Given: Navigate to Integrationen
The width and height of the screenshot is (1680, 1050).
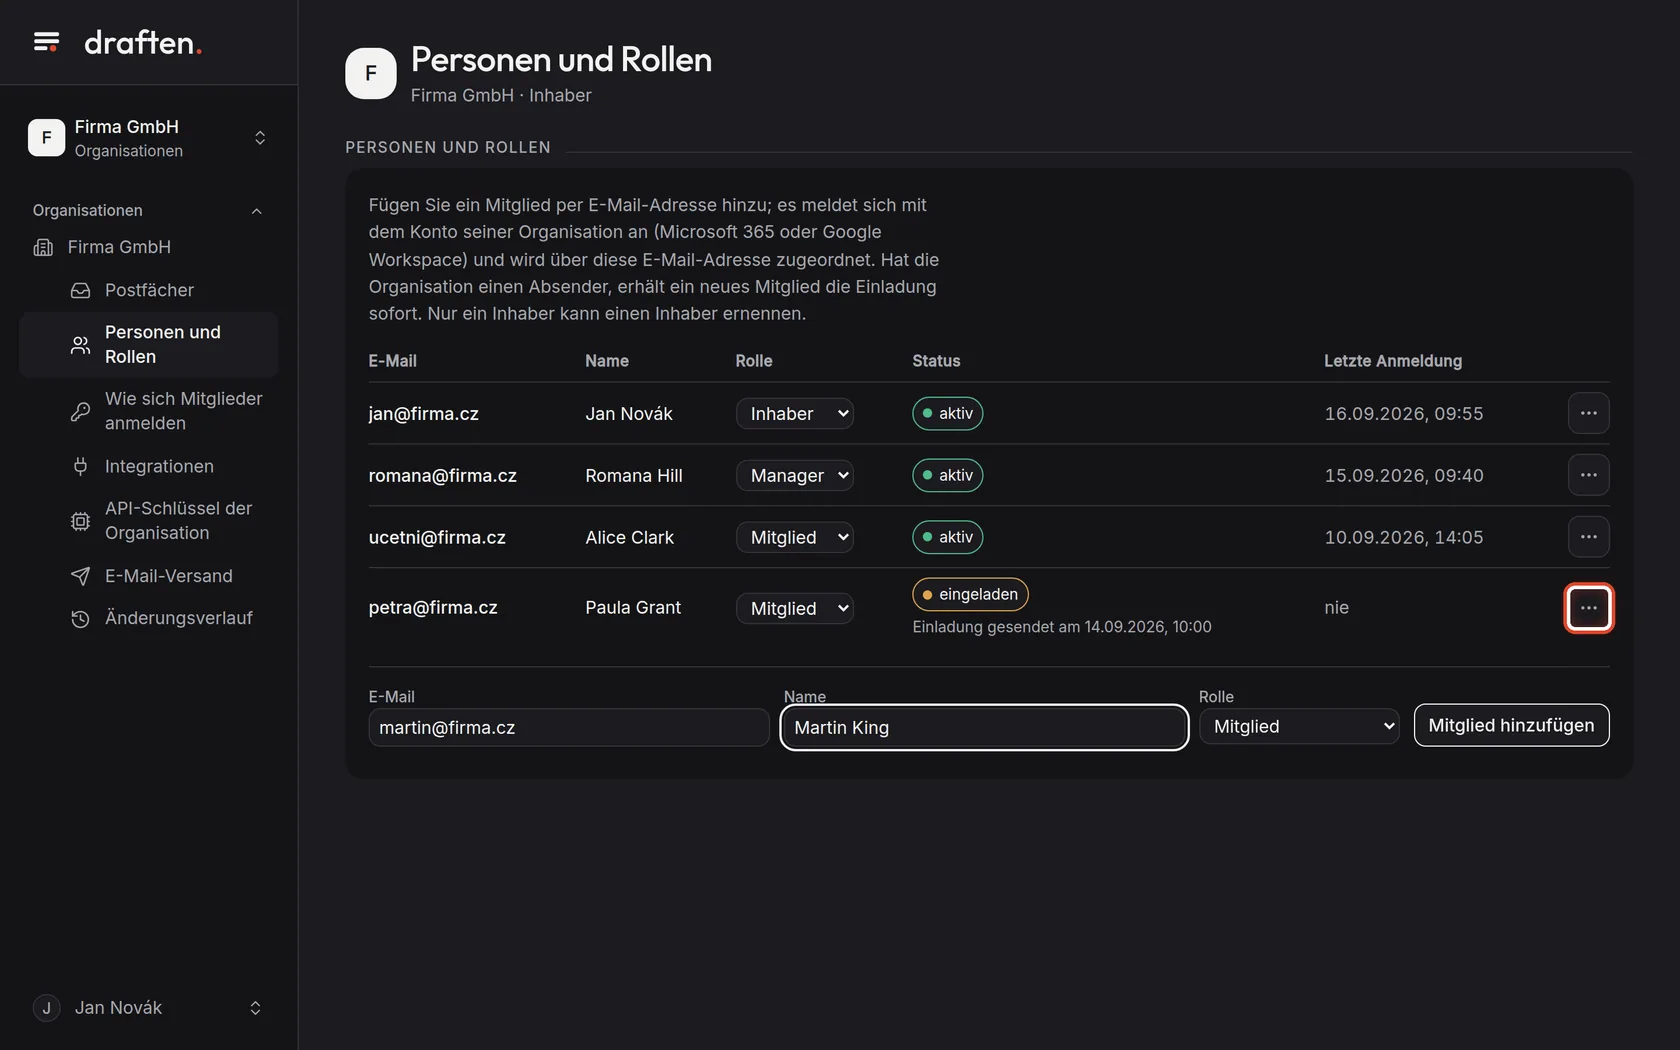Looking at the screenshot, I should pos(159,466).
